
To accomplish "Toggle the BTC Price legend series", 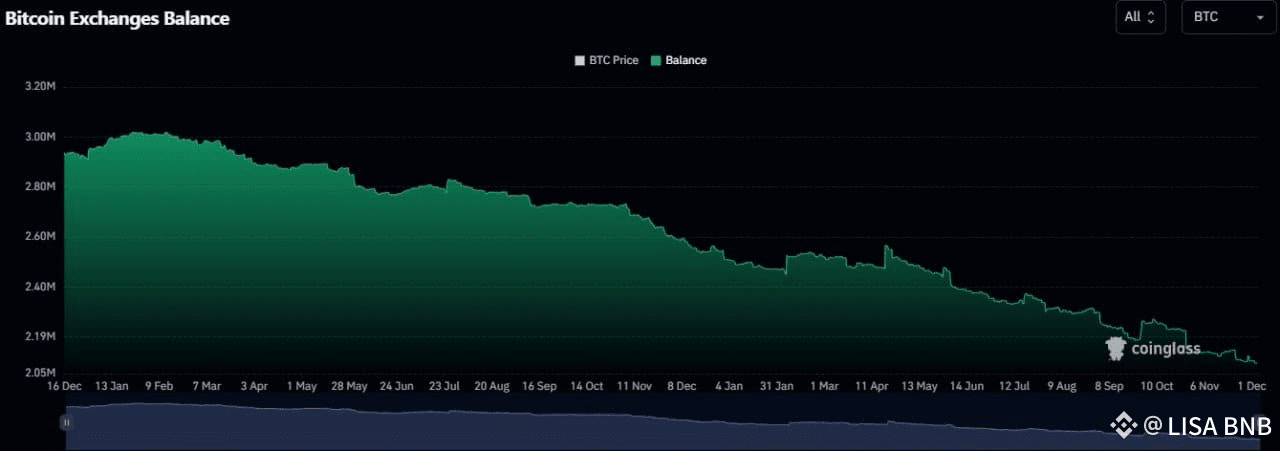I will tap(606, 60).
